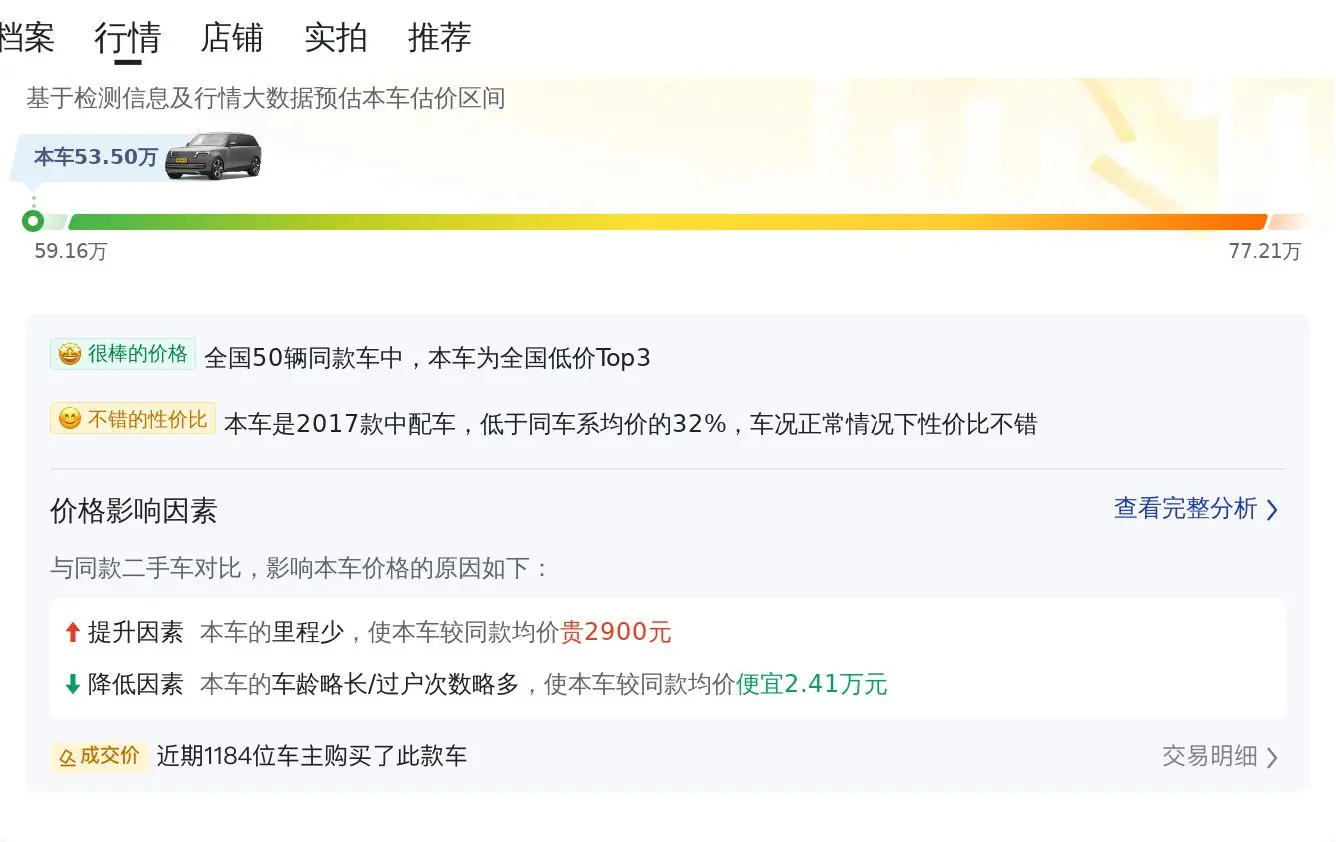Open the 店铺 tab
Screen dimensions: 1336x842
tap(232, 38)
